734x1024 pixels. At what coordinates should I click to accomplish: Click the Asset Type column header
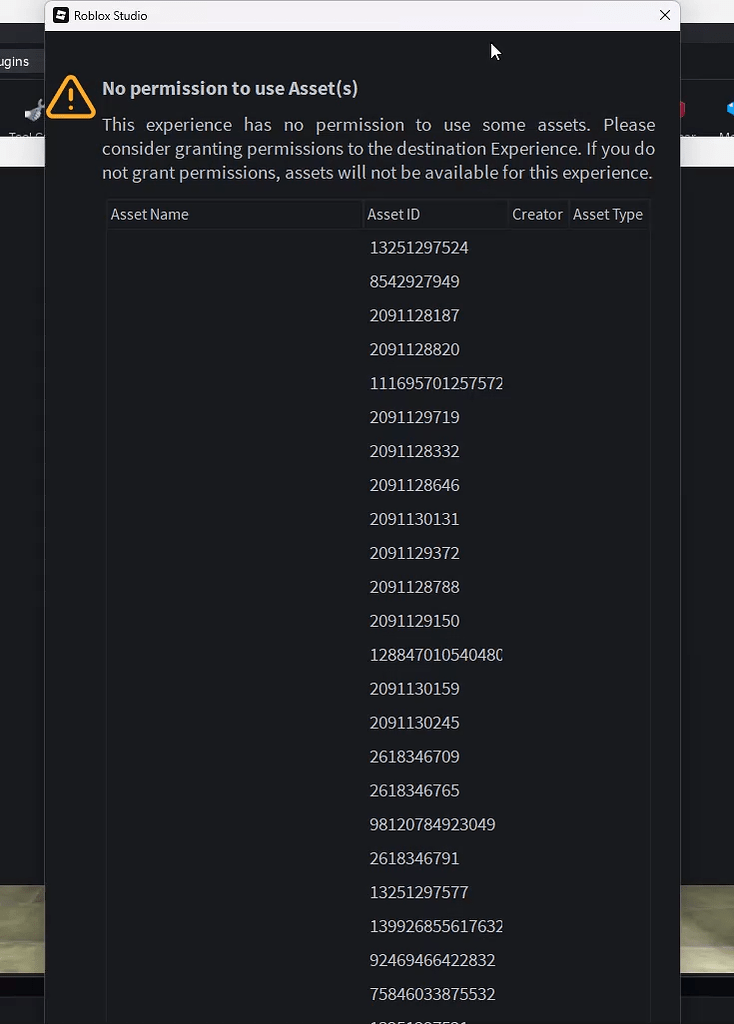pos(608,214)
